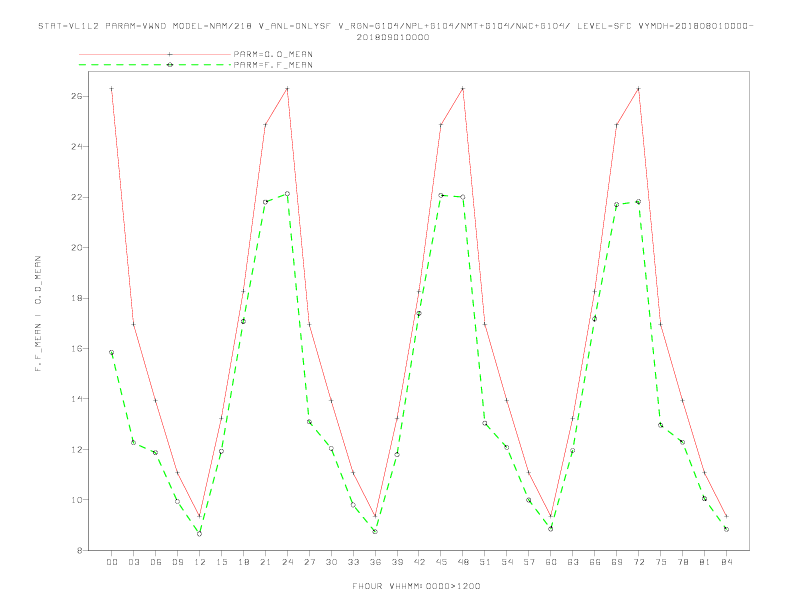792x612 pixels.
Task: Click x-axis tick label 54
Action: click(x=507, y=562)
